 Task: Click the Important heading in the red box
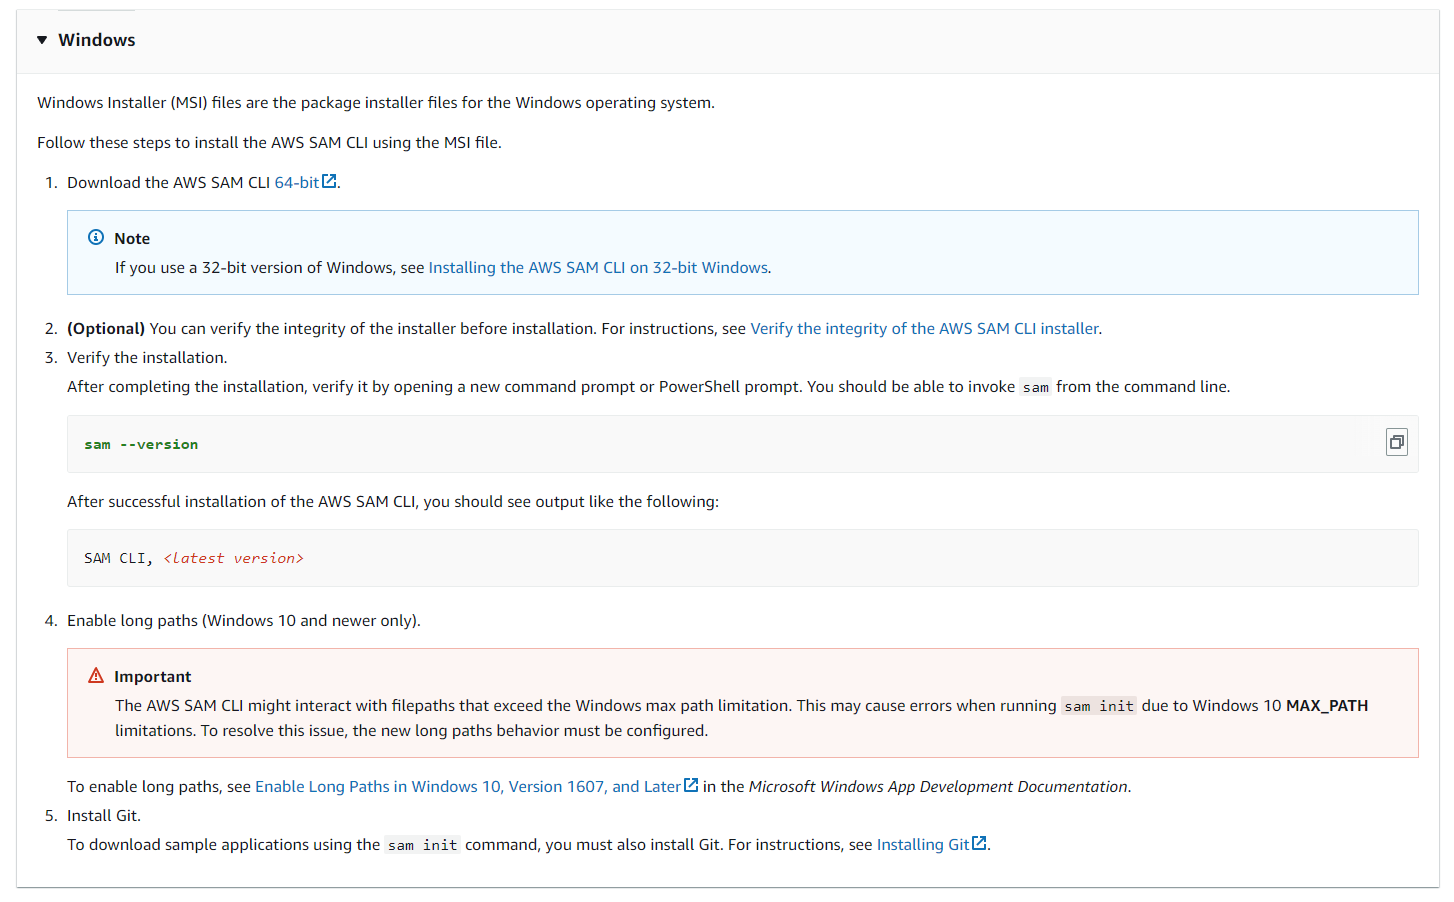[x=152, y=677]
